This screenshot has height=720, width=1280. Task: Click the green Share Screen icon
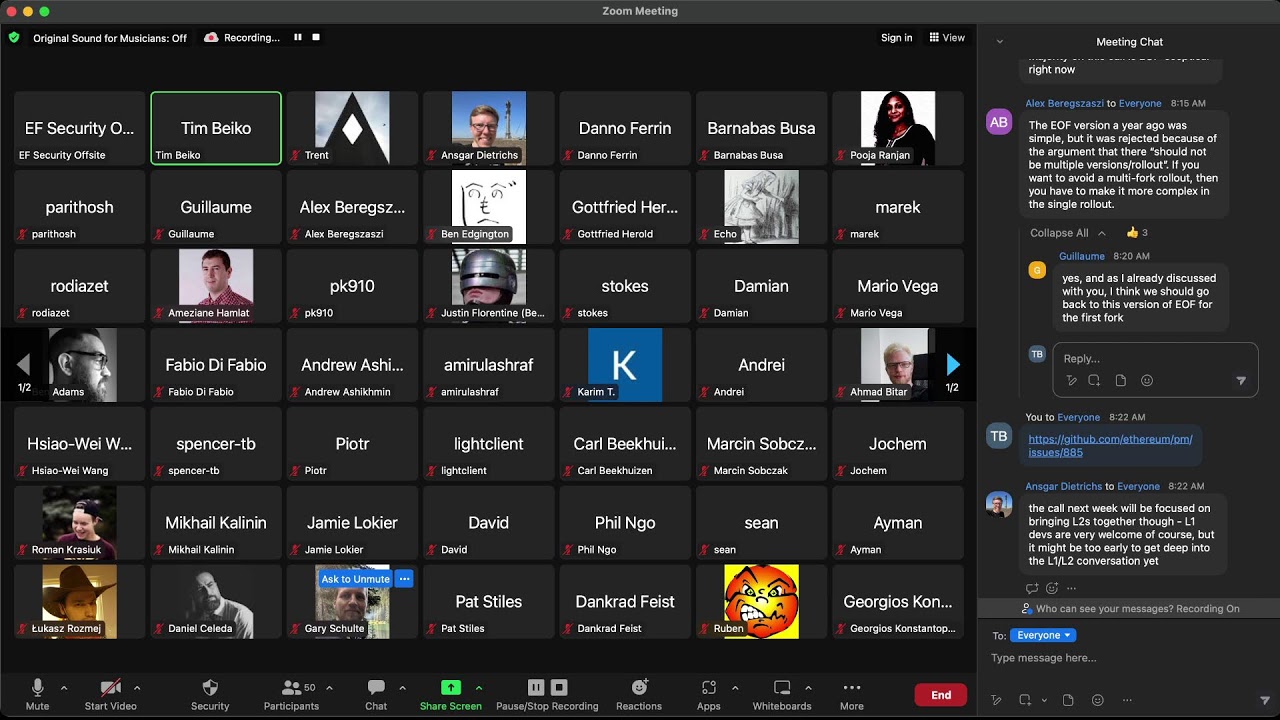451,688
